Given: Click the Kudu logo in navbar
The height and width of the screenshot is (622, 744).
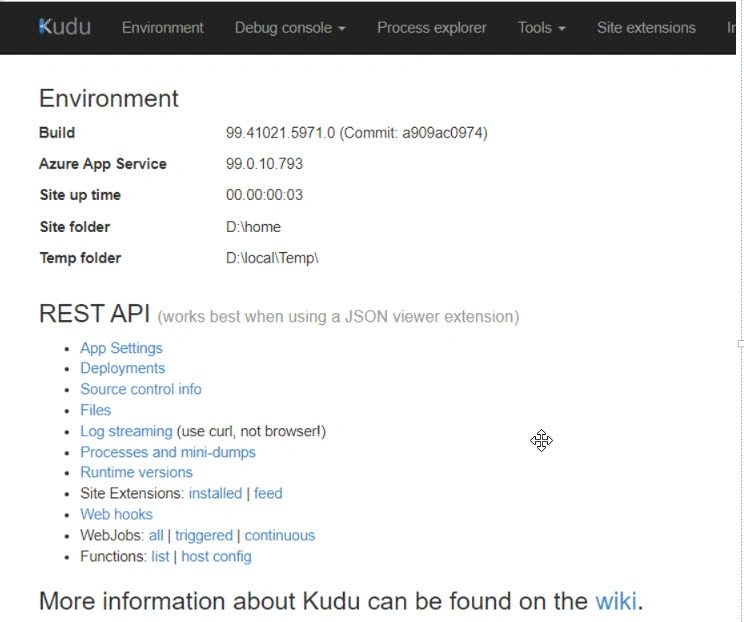Looking at the screenshot, I should 65,27.
